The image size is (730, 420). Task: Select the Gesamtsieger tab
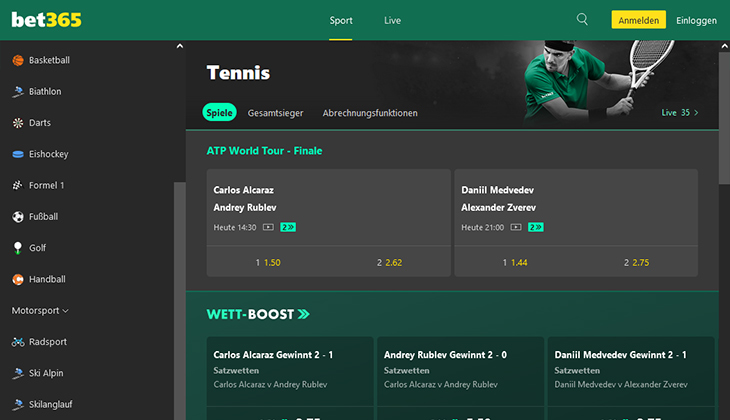tap(275, 113)
